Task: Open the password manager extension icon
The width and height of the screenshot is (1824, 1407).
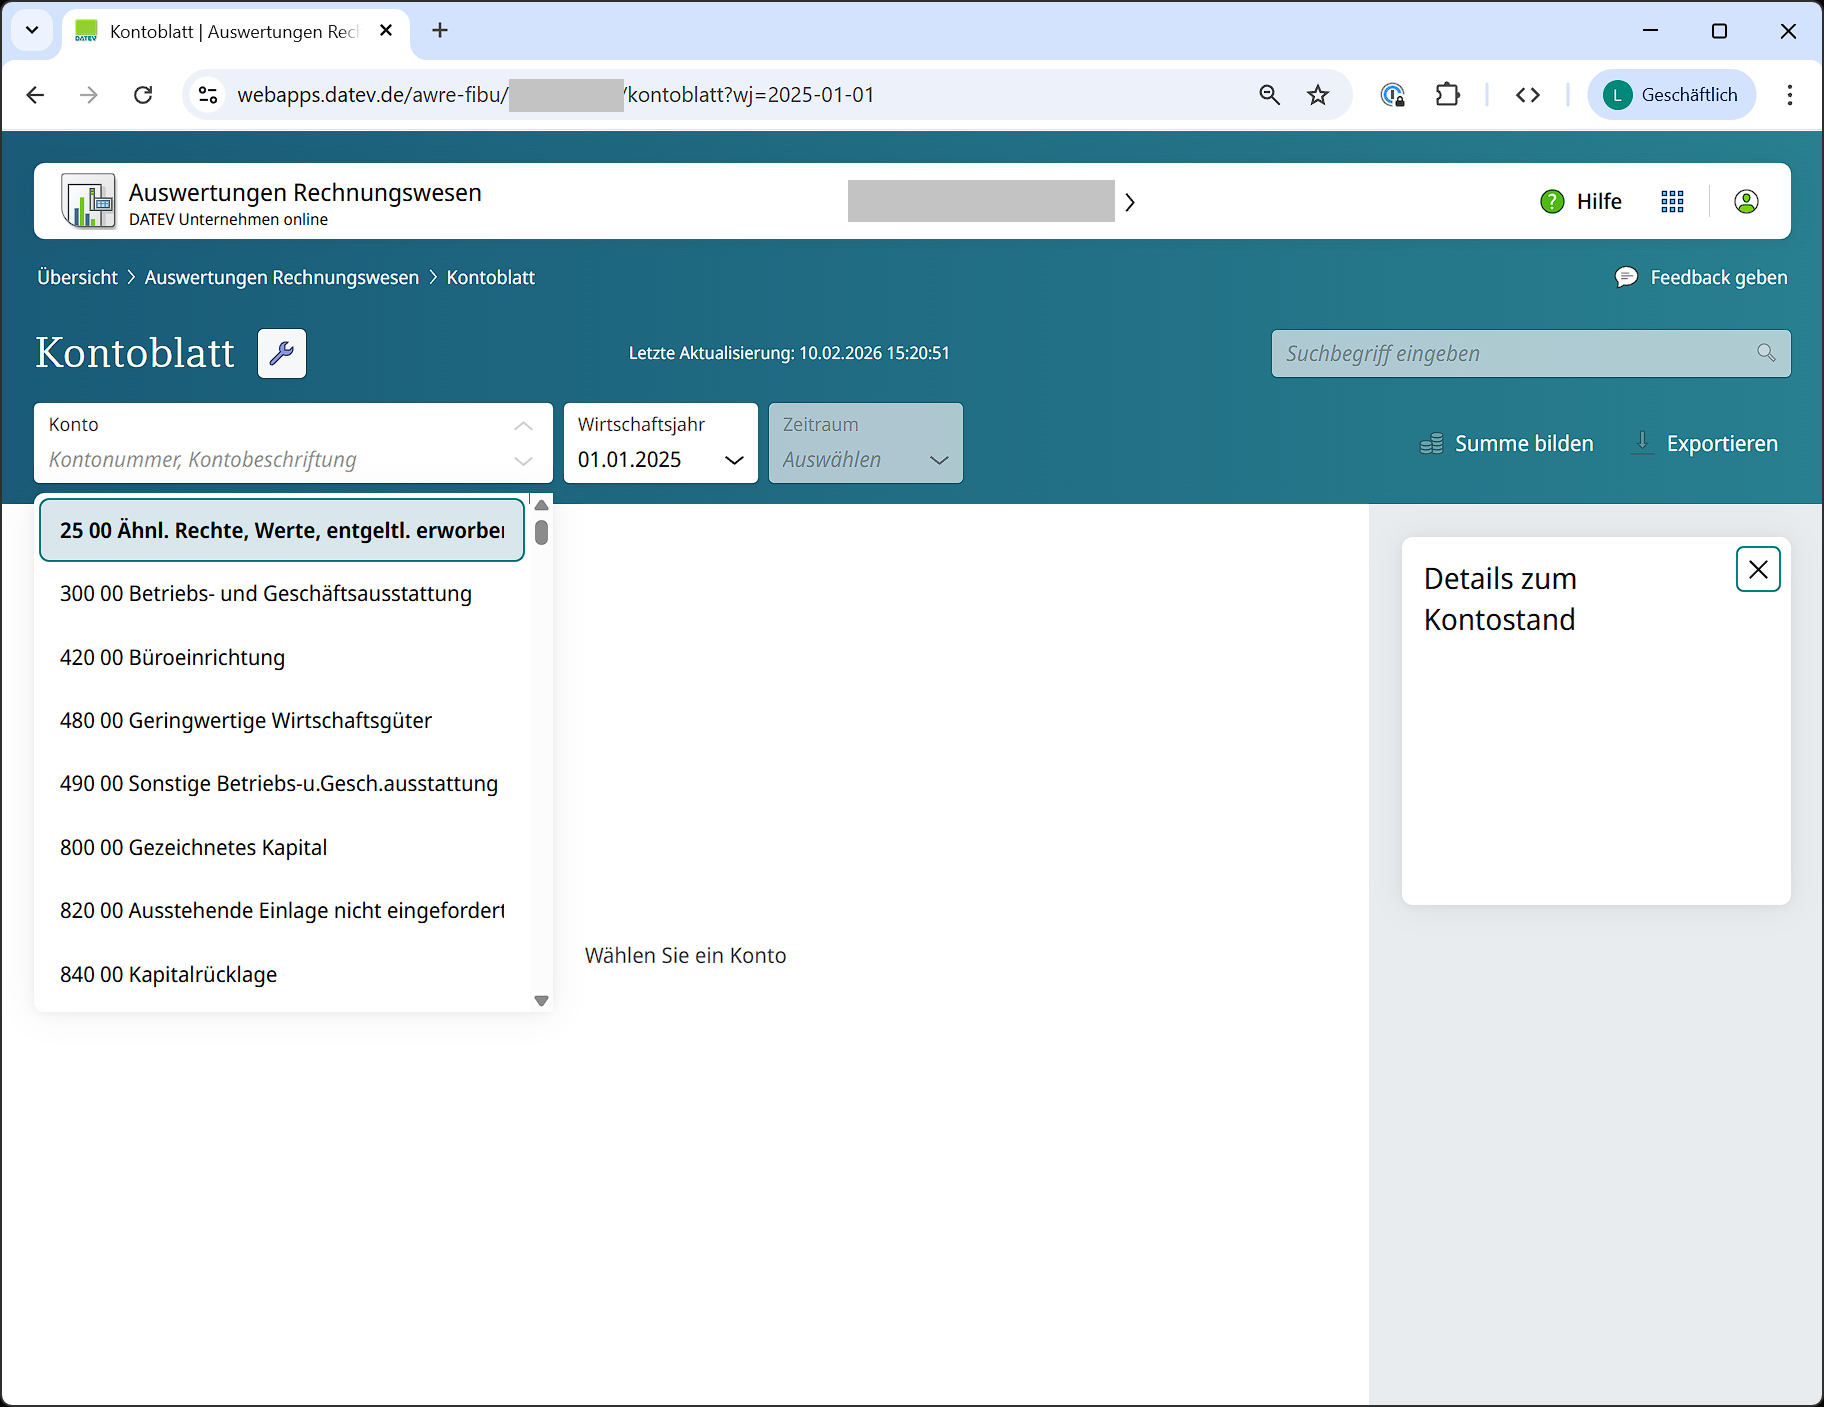Action: [x=1392, y=95]
